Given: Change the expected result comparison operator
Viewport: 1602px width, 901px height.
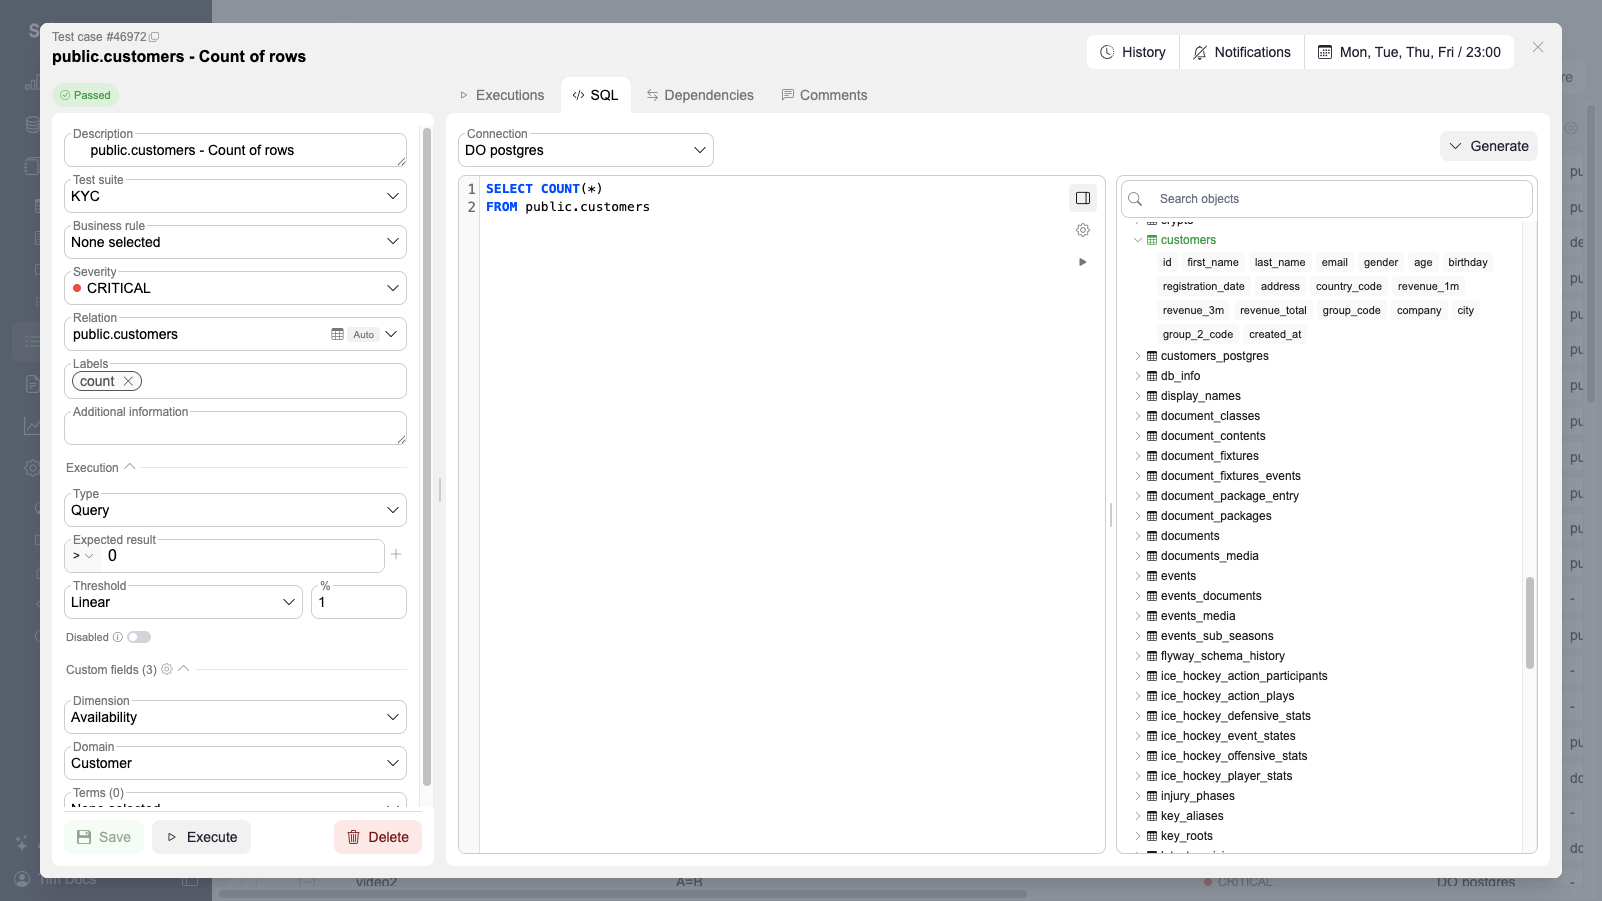Looking at the screenshot, I should point(83,556).
